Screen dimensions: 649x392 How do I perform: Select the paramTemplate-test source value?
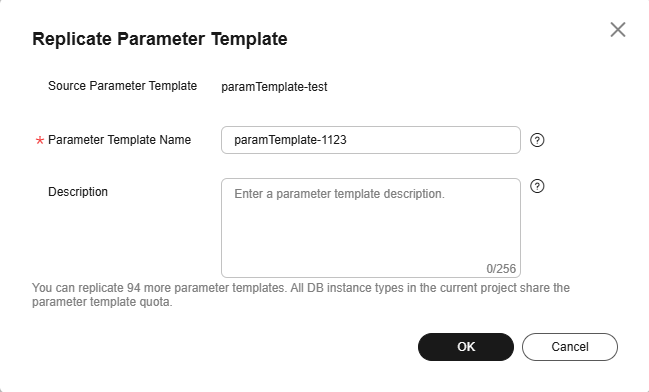tap(274, 87)
